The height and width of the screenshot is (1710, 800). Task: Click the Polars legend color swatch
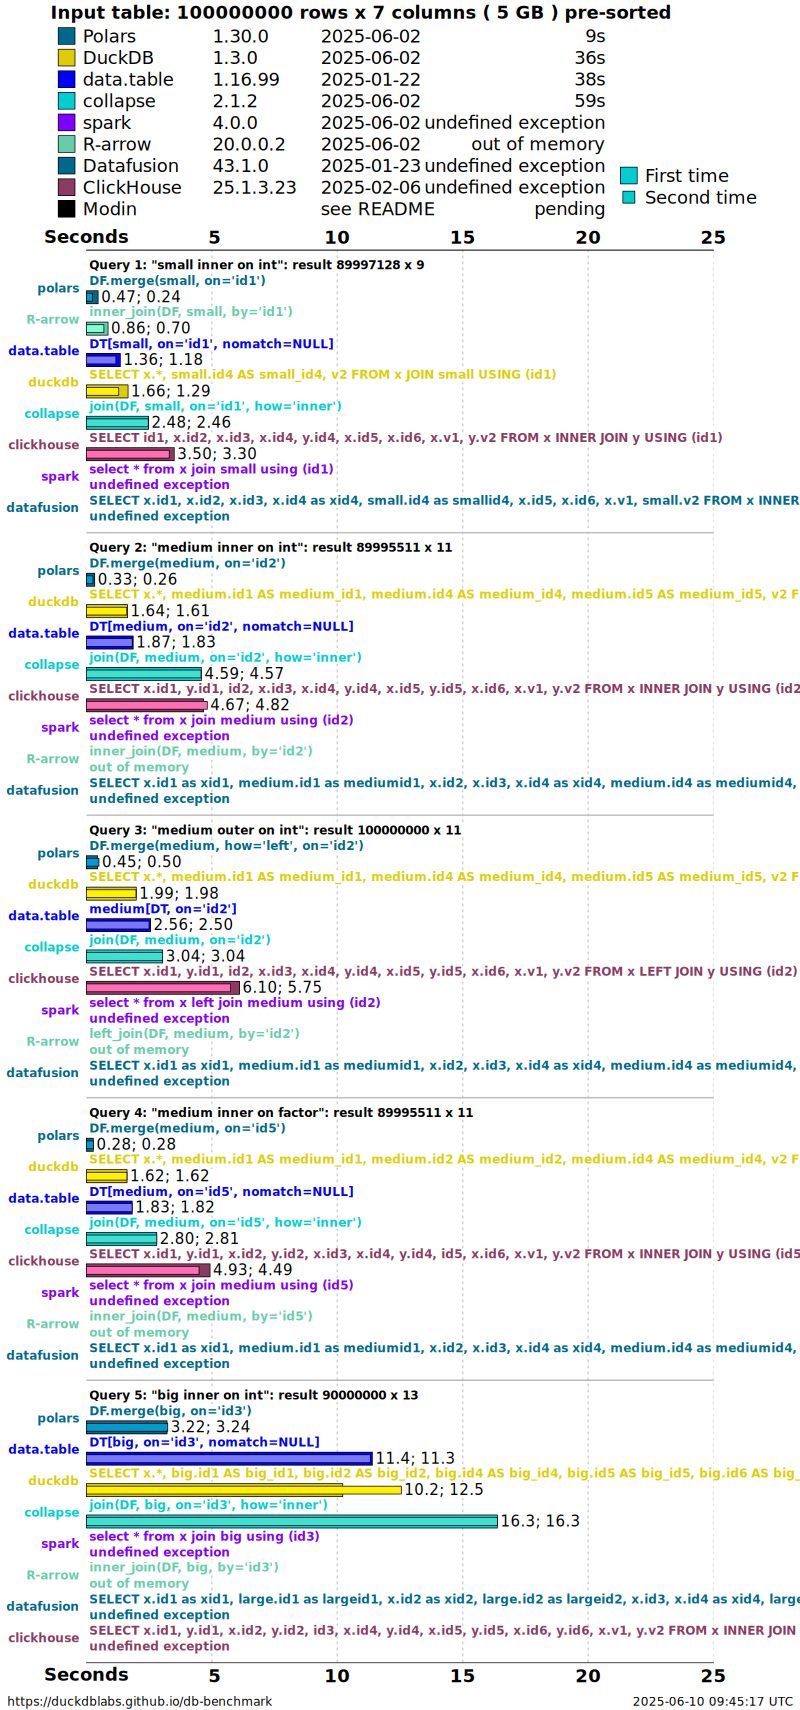pyautogui.click(x=66, y=36)
